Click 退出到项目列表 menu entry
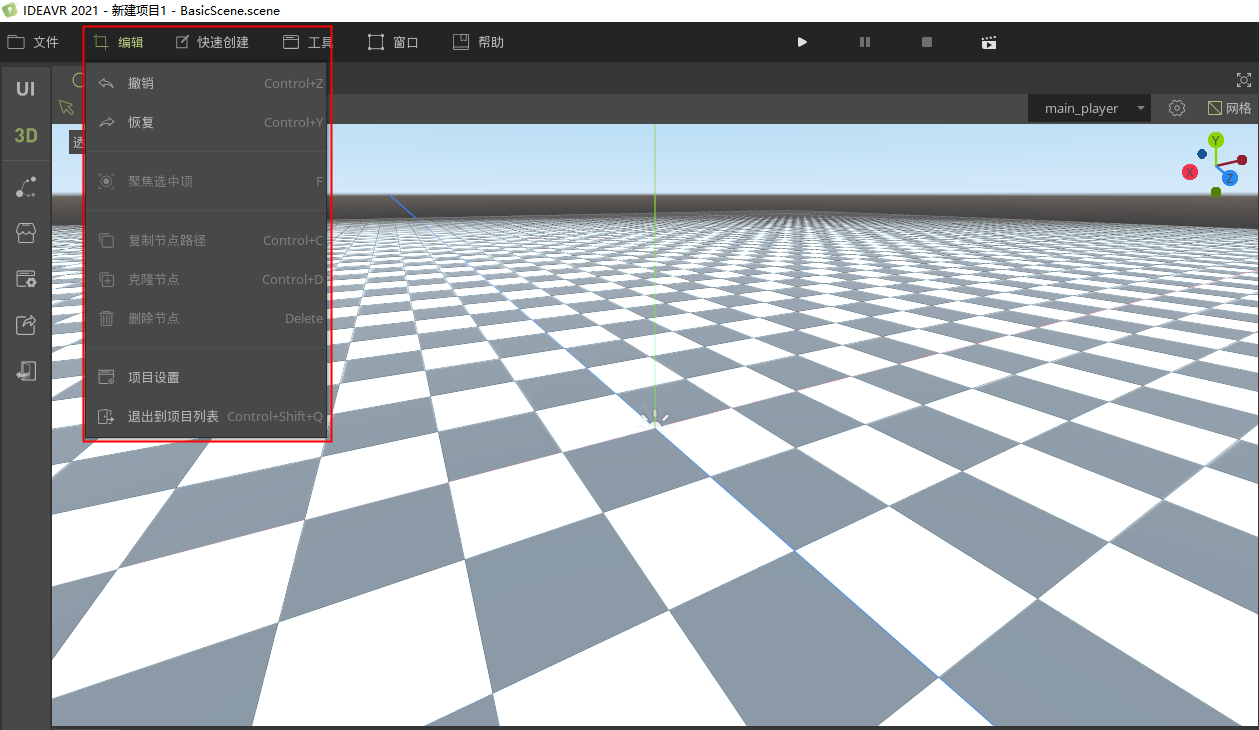 [x=207, y=416]
